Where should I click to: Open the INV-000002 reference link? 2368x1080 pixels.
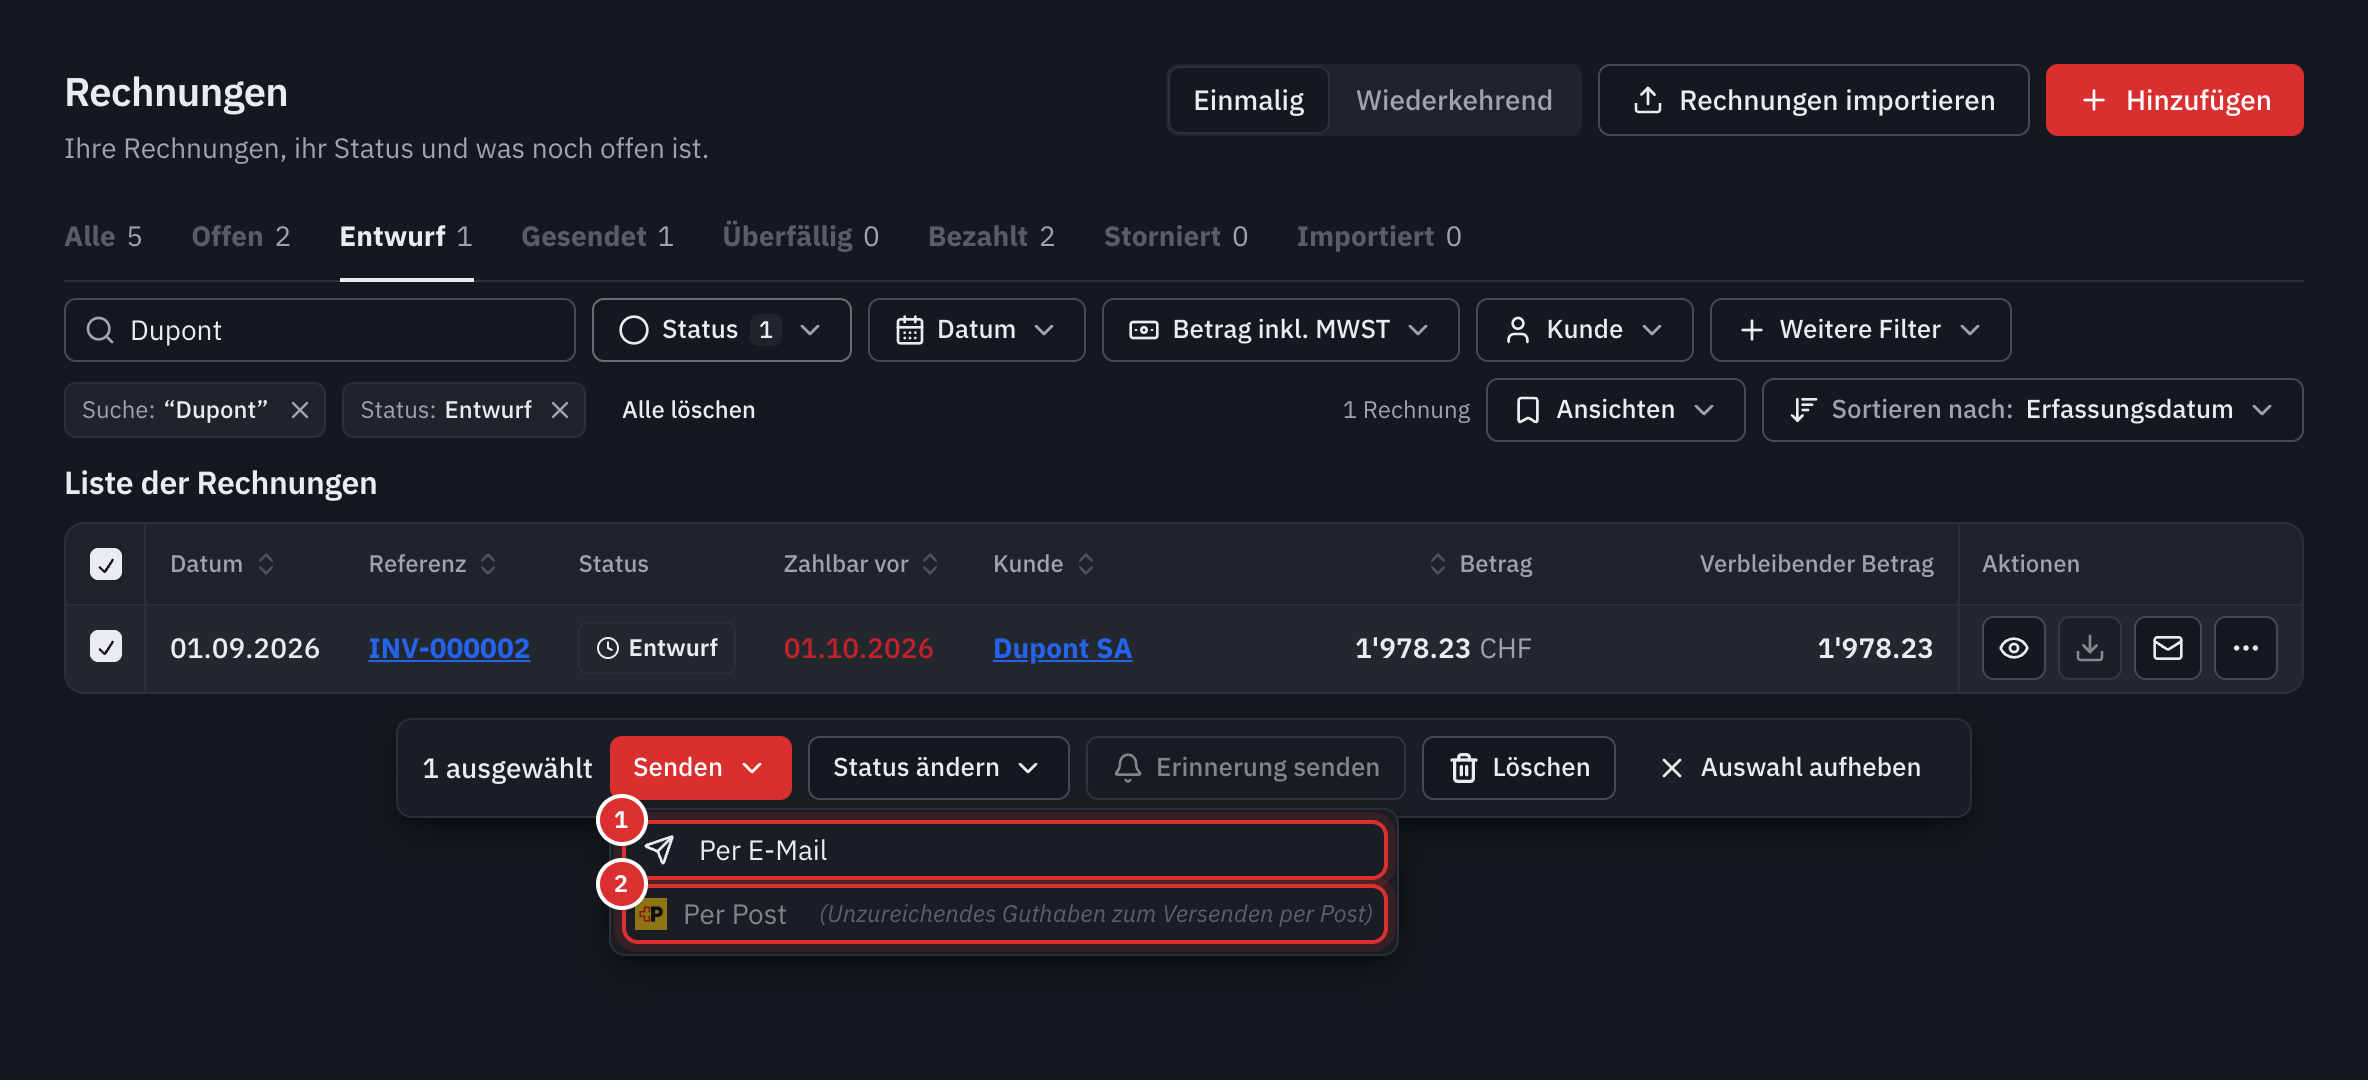click(449, 648)
